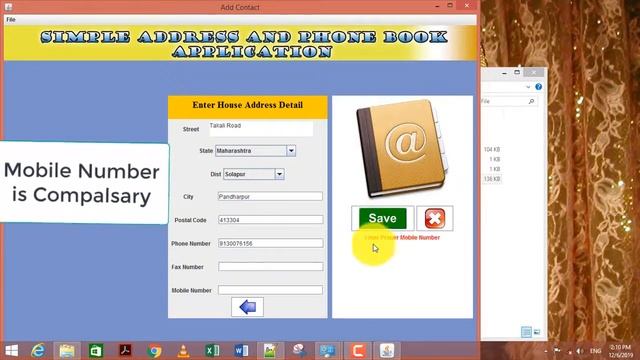
Task: Open the State dropdown arrow
Action: (x=291, y=151)
